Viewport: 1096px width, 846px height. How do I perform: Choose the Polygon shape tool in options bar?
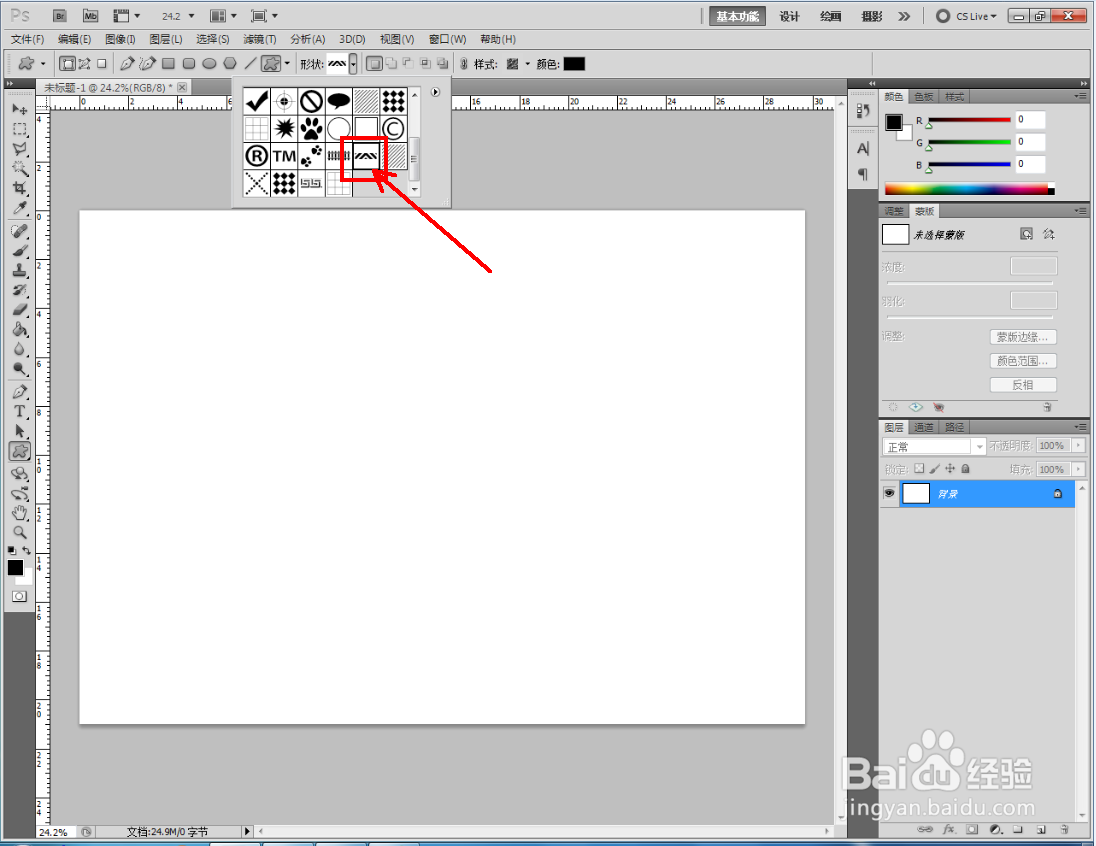pos(230,64)
